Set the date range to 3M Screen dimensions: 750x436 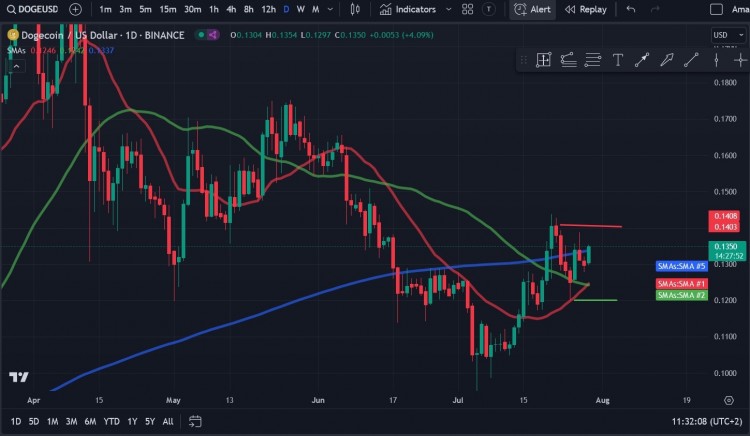(x=71, y=421)
